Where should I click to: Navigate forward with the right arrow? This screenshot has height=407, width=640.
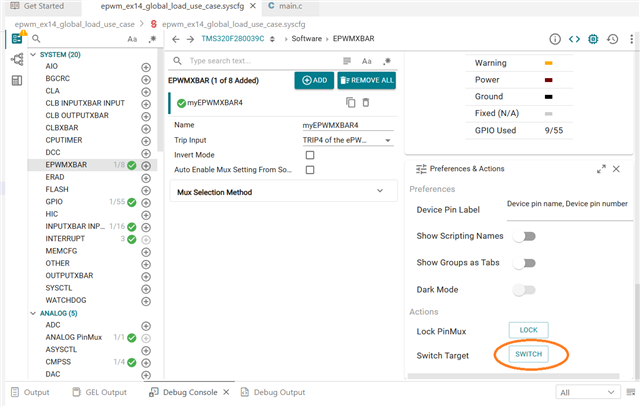point(190,39)
